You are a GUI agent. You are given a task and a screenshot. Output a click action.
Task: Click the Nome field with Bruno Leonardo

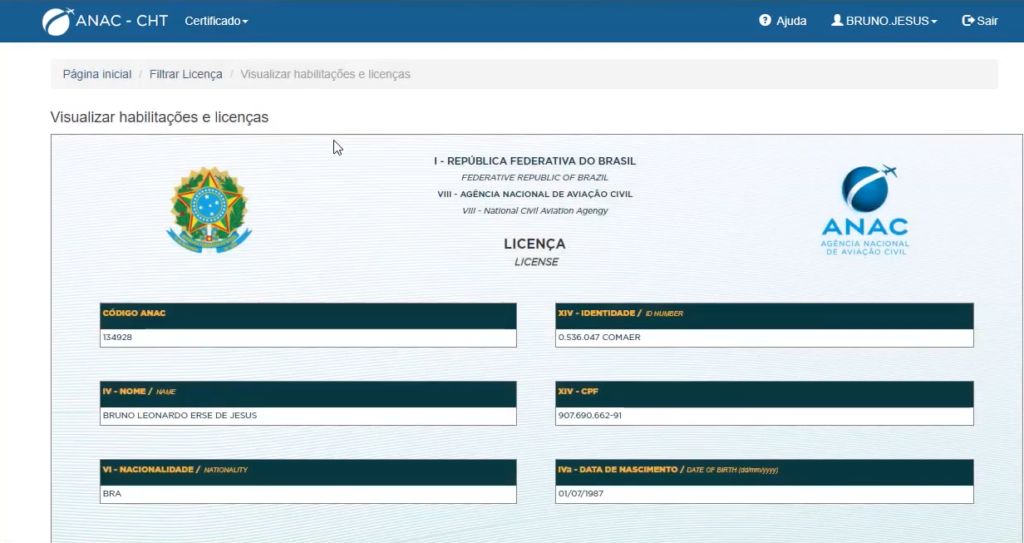point(308,416)
